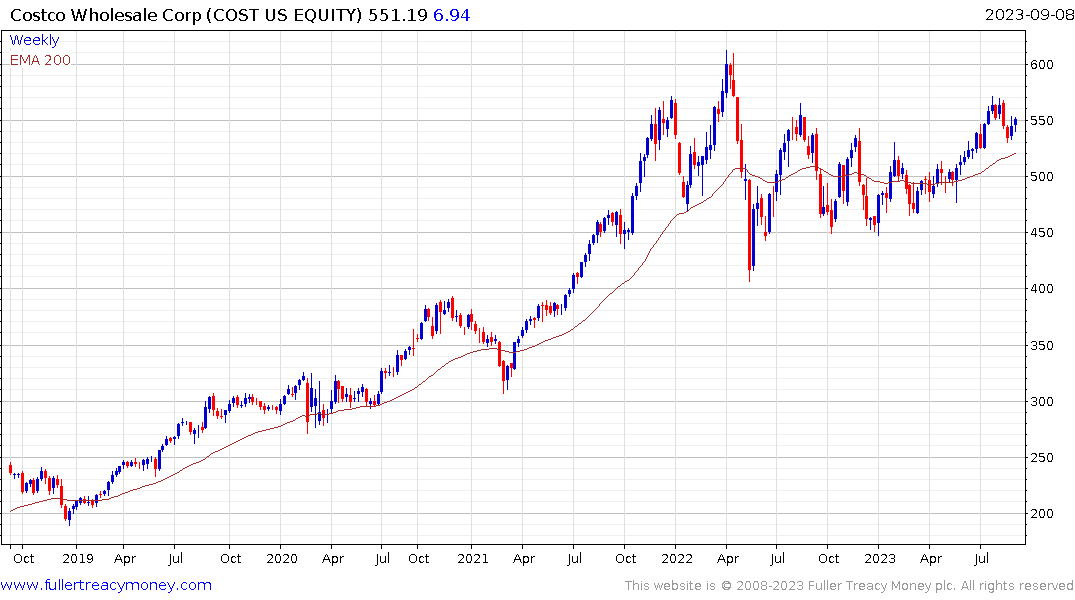Viewport: 1075px width, 600px height.
Task: Click the Fuller Treacy Money copyright notice
Action: pos(849,586)
